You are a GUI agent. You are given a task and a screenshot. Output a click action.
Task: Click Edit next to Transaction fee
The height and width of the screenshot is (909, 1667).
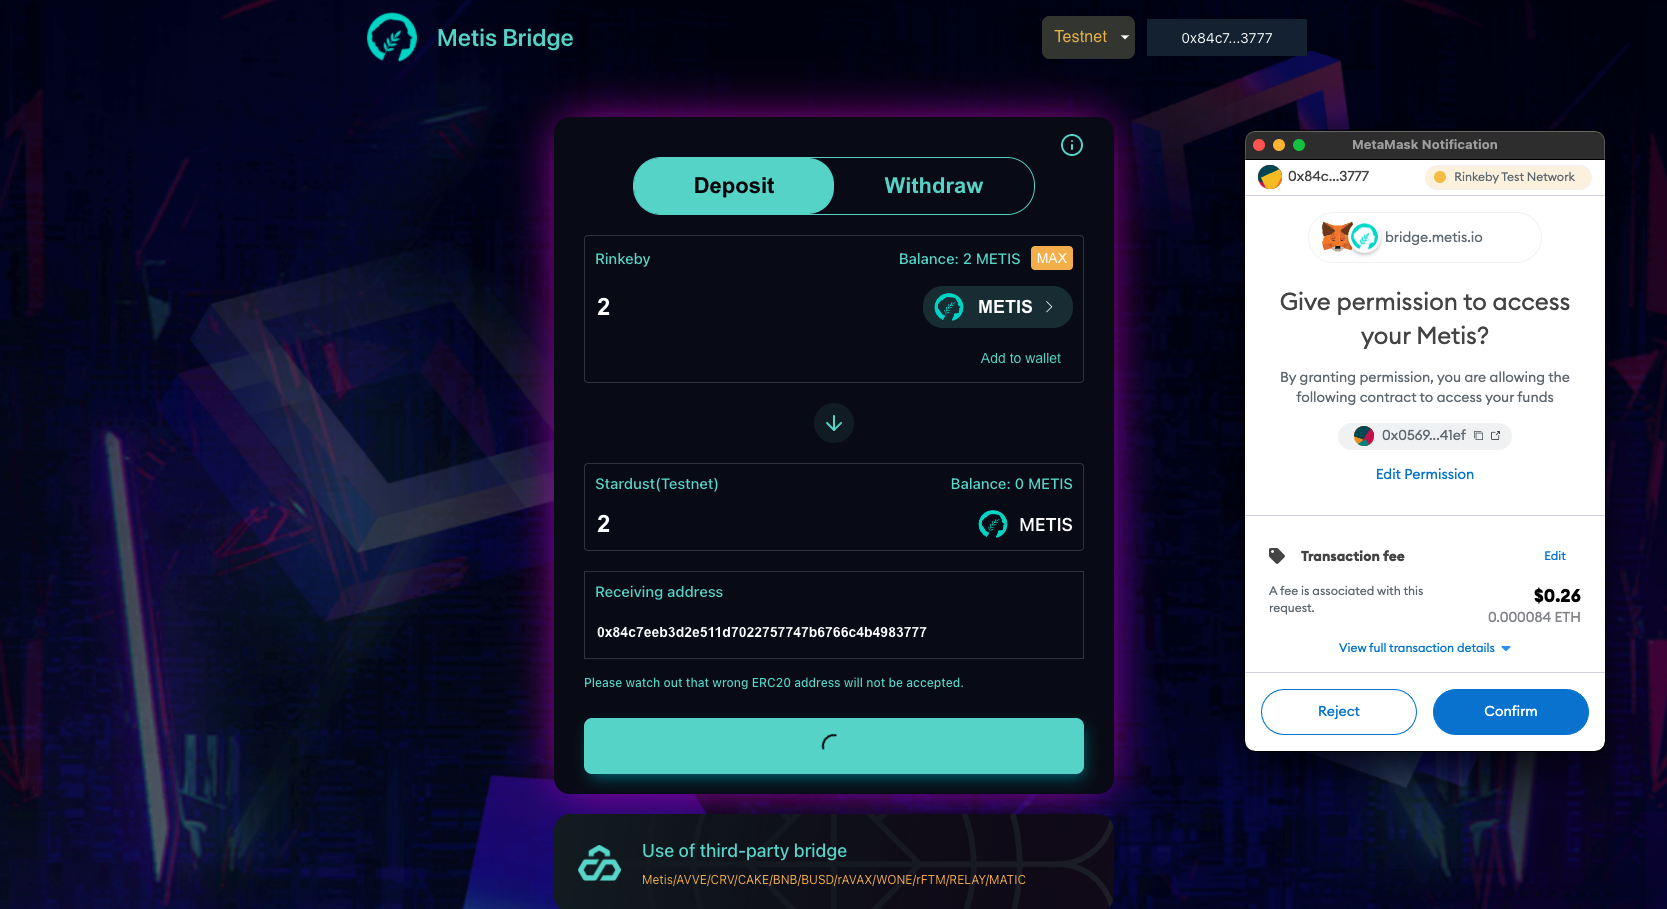(1555, 556)
